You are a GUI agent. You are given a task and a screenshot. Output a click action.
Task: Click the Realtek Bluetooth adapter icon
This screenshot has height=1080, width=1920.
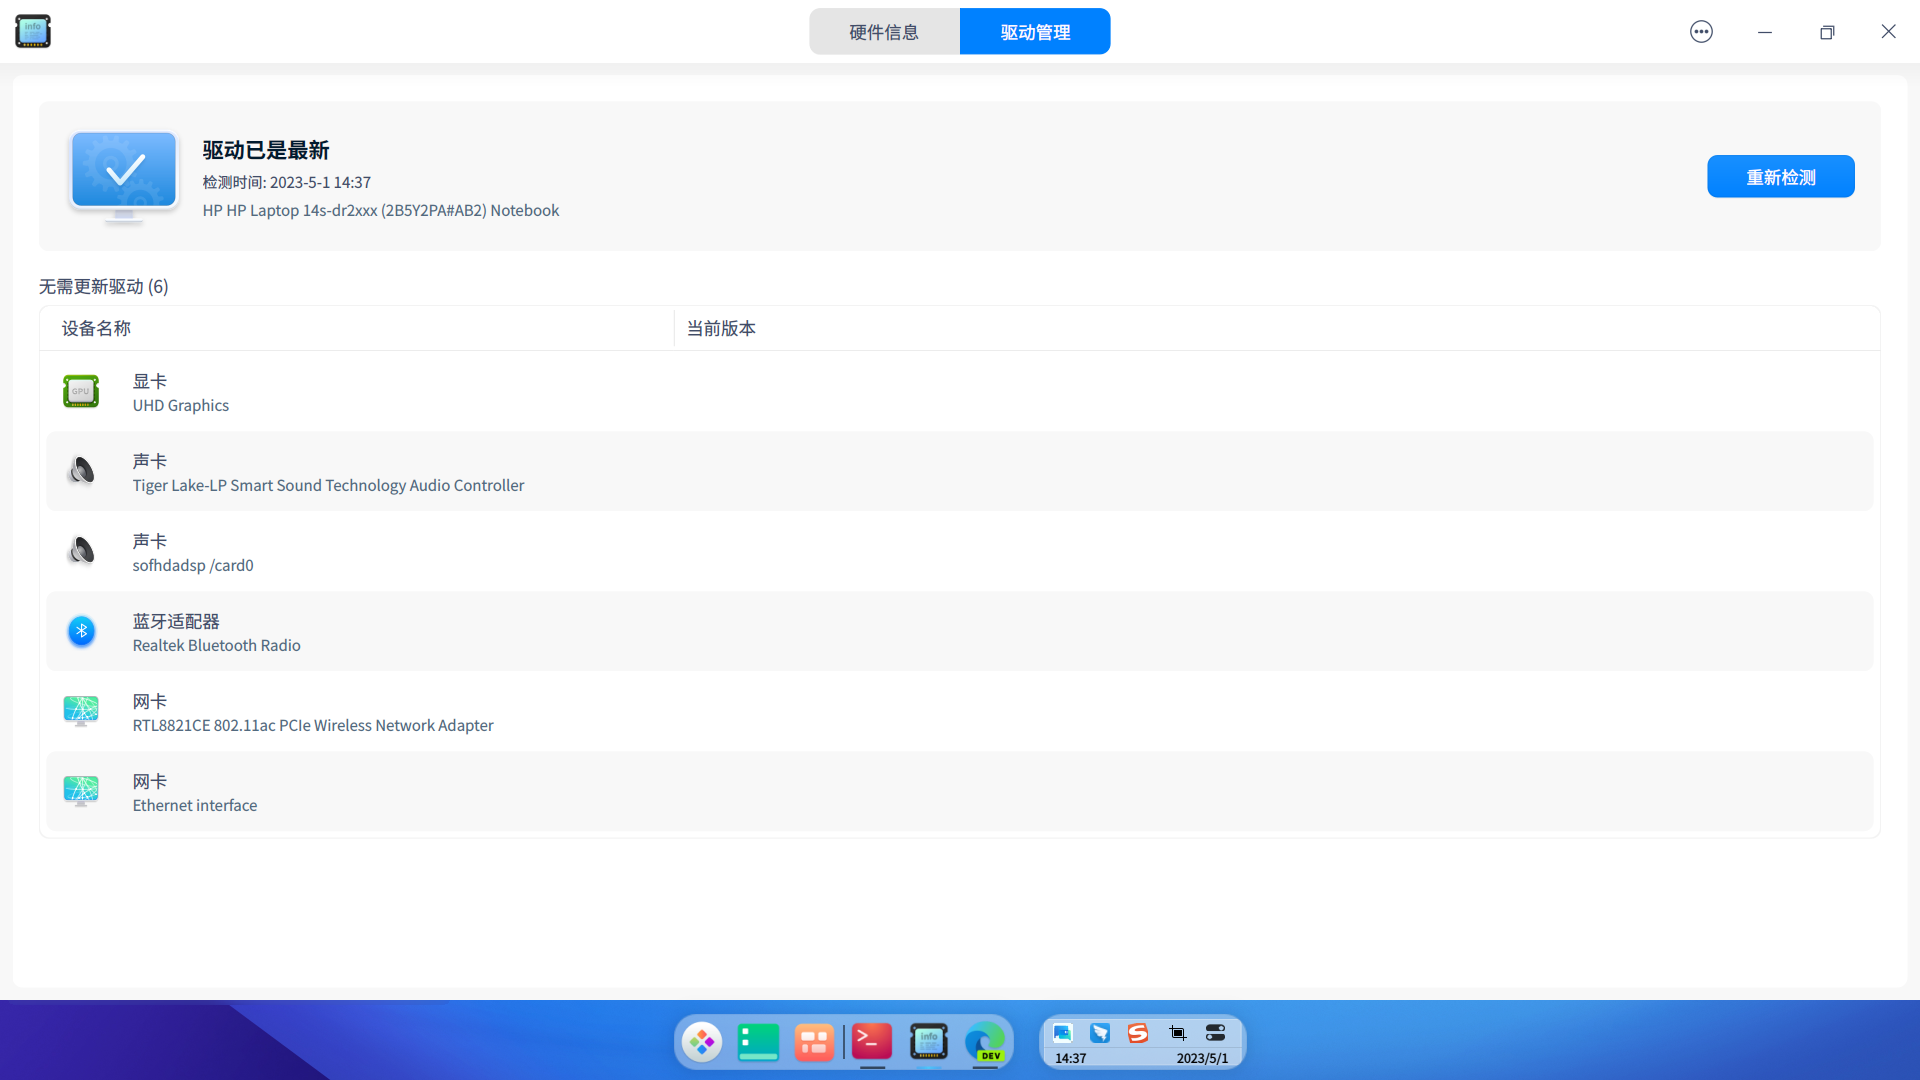click(81, 631)
